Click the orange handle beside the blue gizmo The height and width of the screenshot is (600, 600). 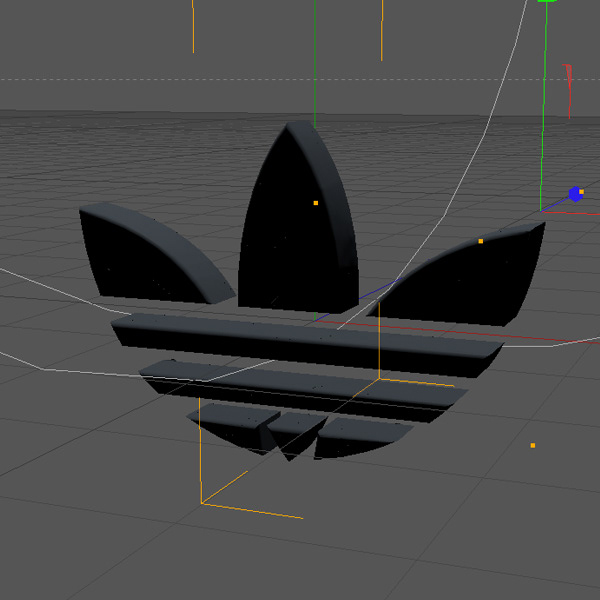tap(581, 192)
